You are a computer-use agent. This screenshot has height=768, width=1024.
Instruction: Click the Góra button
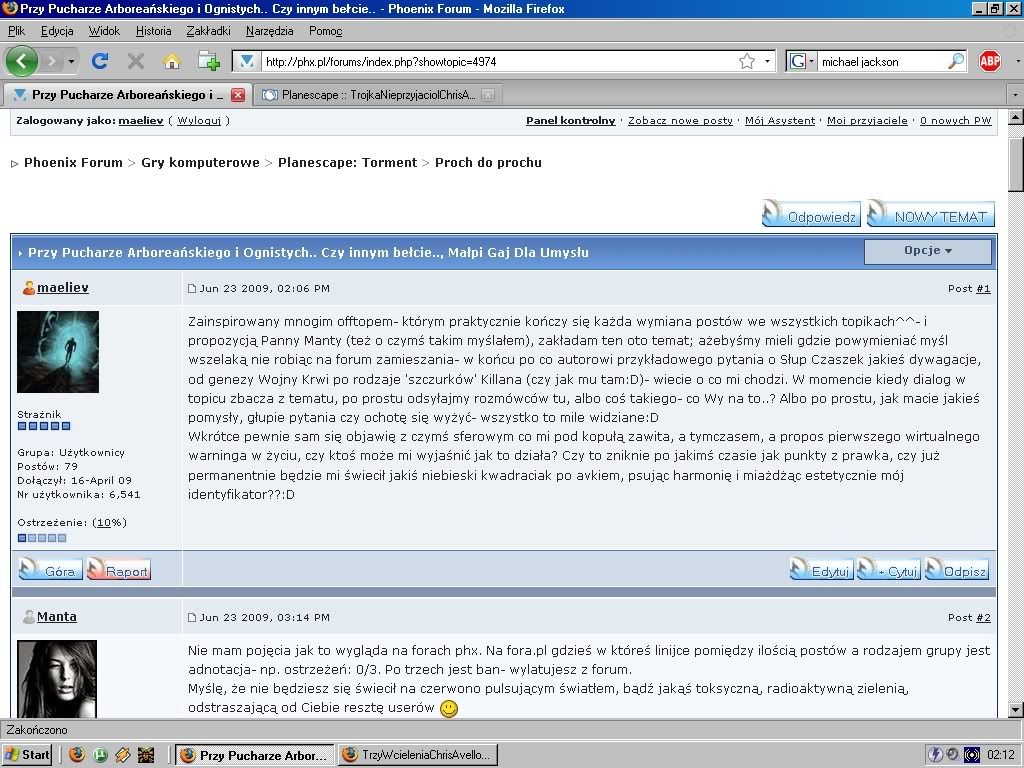pyautogui.click(x=50, y=570)
